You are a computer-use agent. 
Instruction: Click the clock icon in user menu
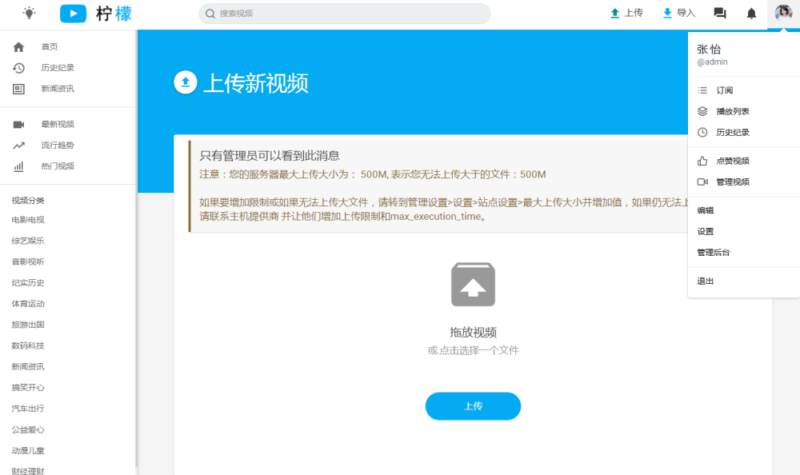tap(703, 132)
